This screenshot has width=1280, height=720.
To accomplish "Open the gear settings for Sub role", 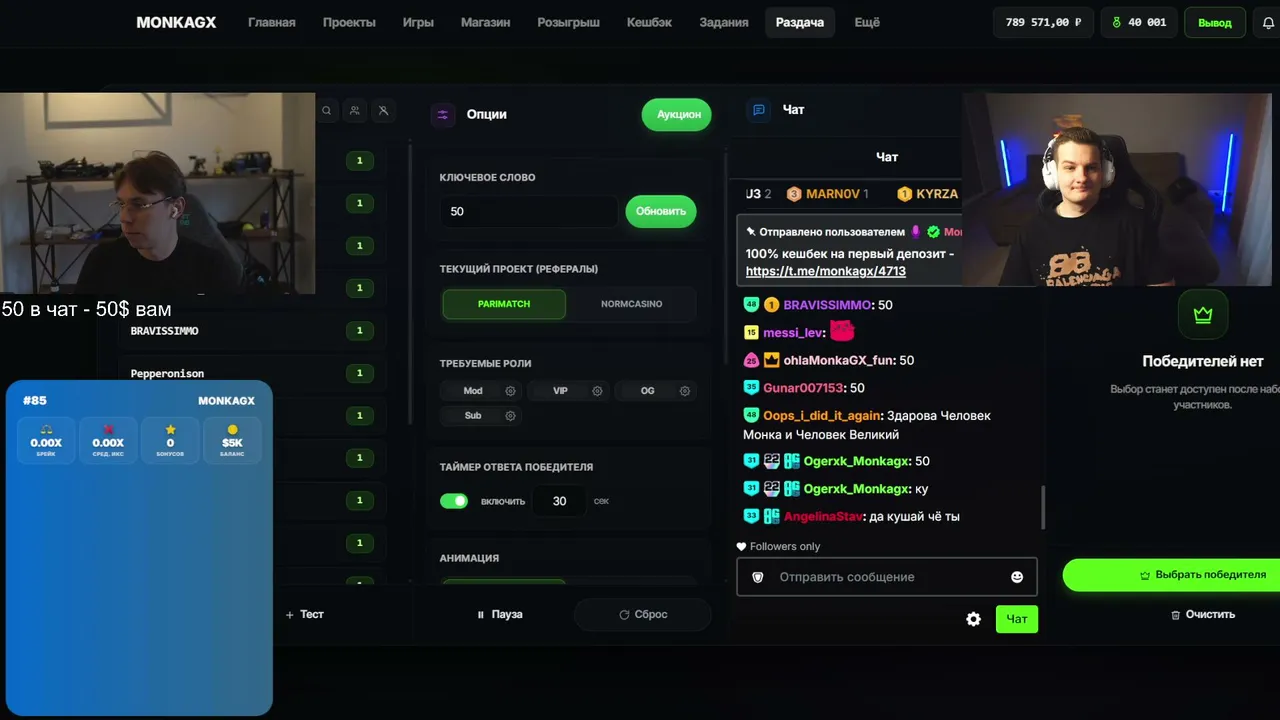I will 510,416.
